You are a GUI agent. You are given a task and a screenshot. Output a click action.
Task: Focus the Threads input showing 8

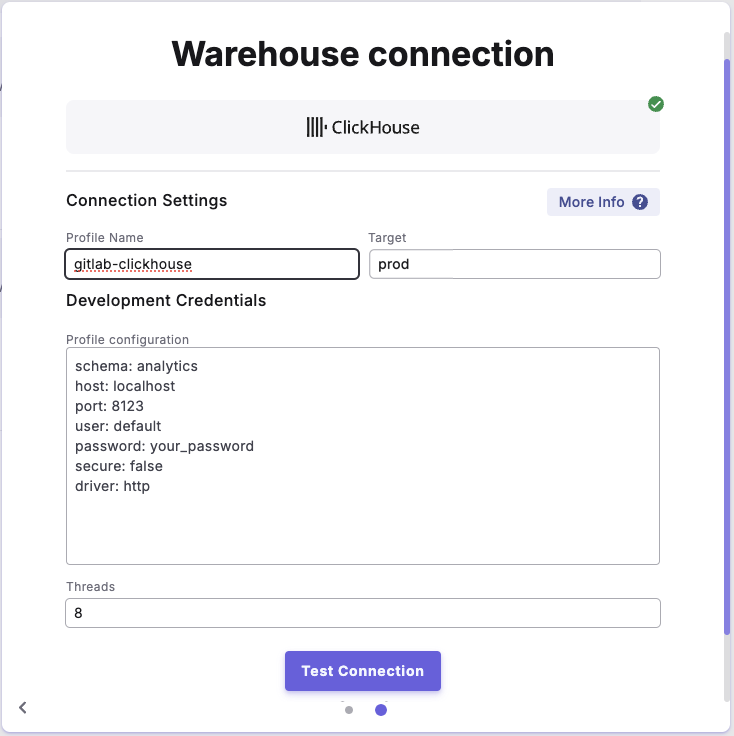click(362, 613)
